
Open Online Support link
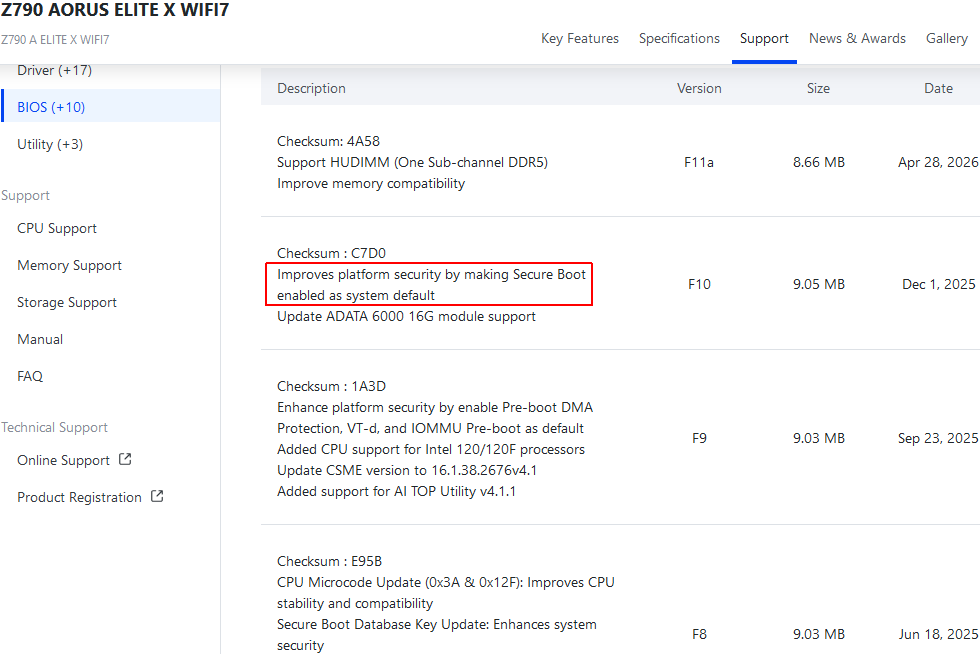point(63,460)
